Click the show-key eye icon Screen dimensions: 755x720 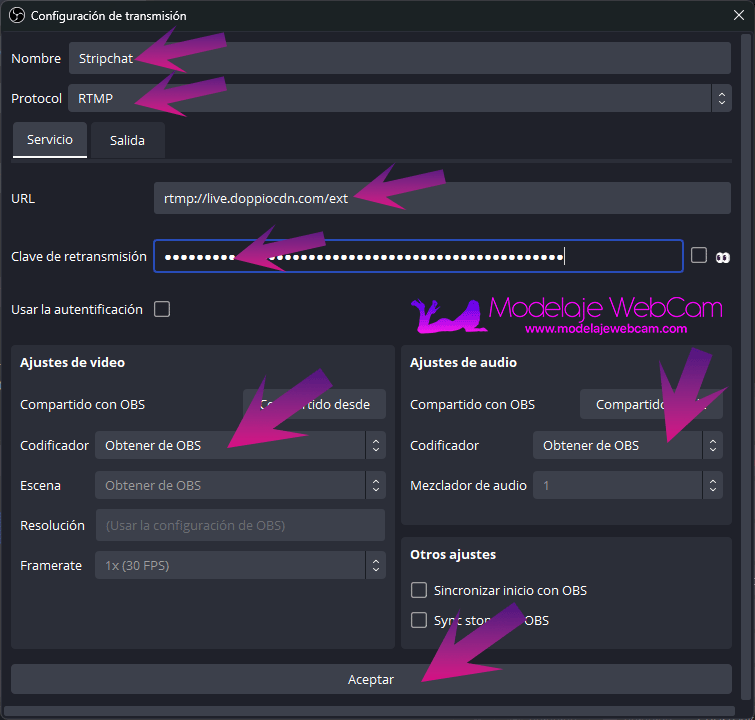(x=723, y=258)
